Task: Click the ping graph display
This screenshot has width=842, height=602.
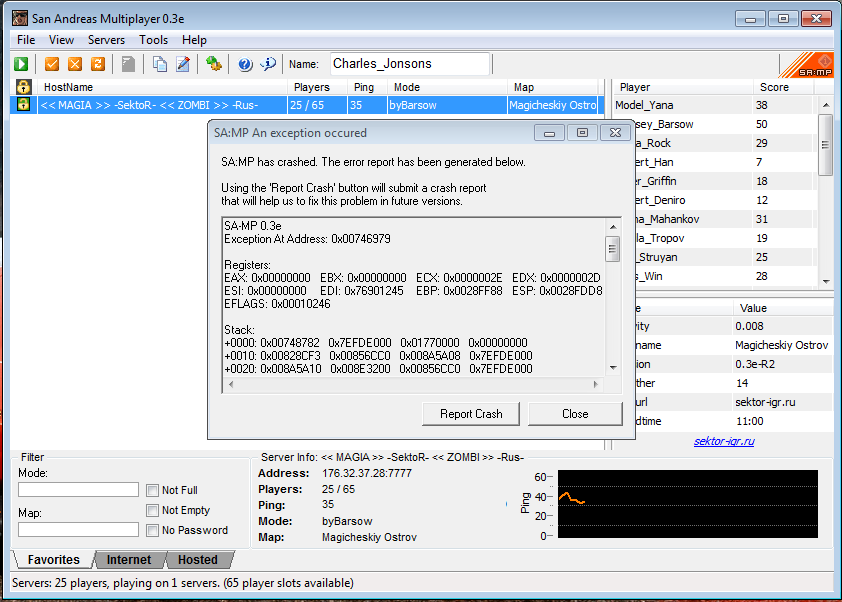Action: pyautogui.click(x=688, y=504)
